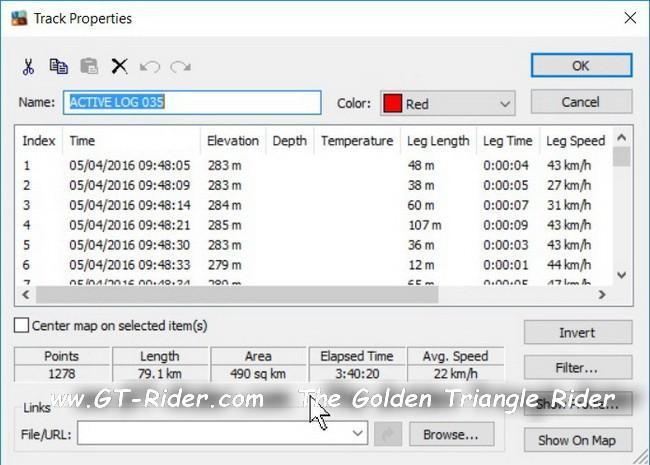Viewport: 650px width, 465px height.
Task: Click the Delete X icon in toolbar
Action: [x=119, y=66]
